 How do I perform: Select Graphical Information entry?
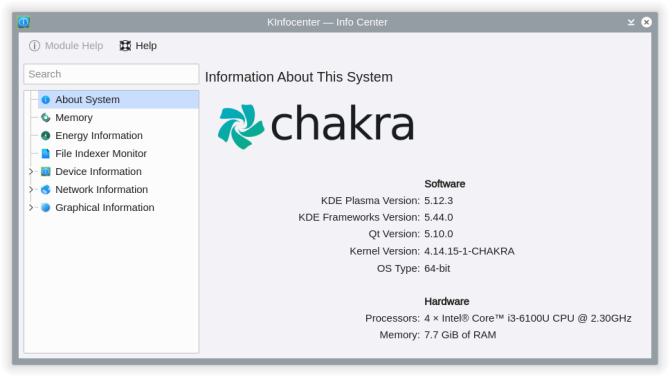click(x=118, y=207)
